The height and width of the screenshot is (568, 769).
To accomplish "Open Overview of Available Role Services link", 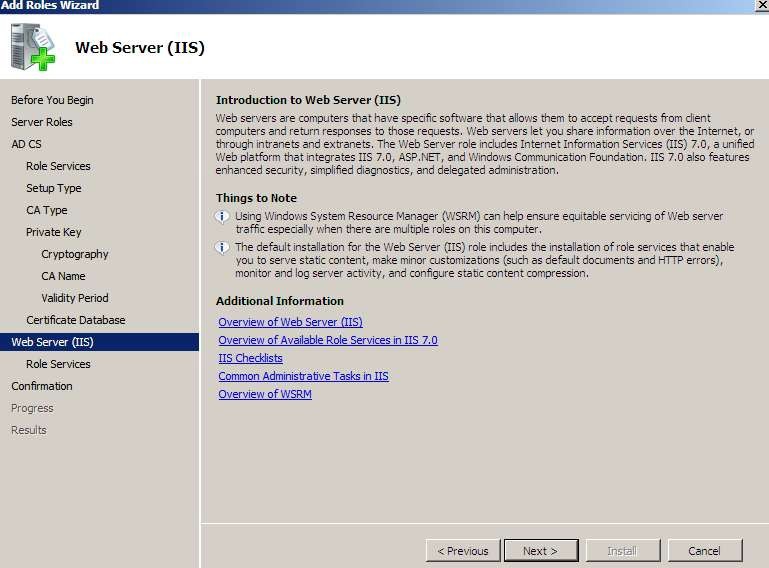I will (x=328, y=340).
